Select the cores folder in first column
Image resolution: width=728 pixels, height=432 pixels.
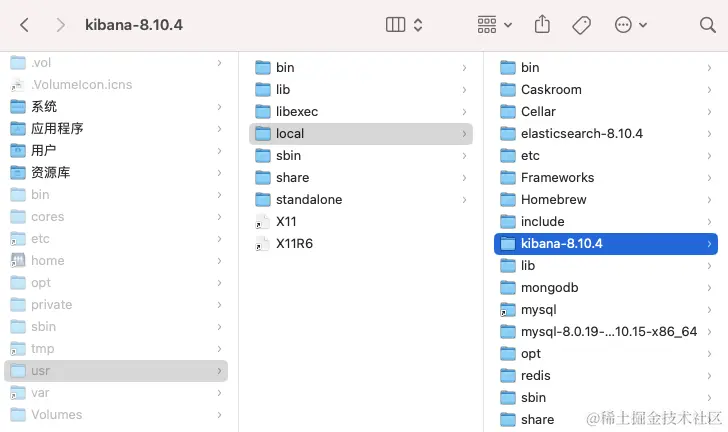(x=116, y=216)
